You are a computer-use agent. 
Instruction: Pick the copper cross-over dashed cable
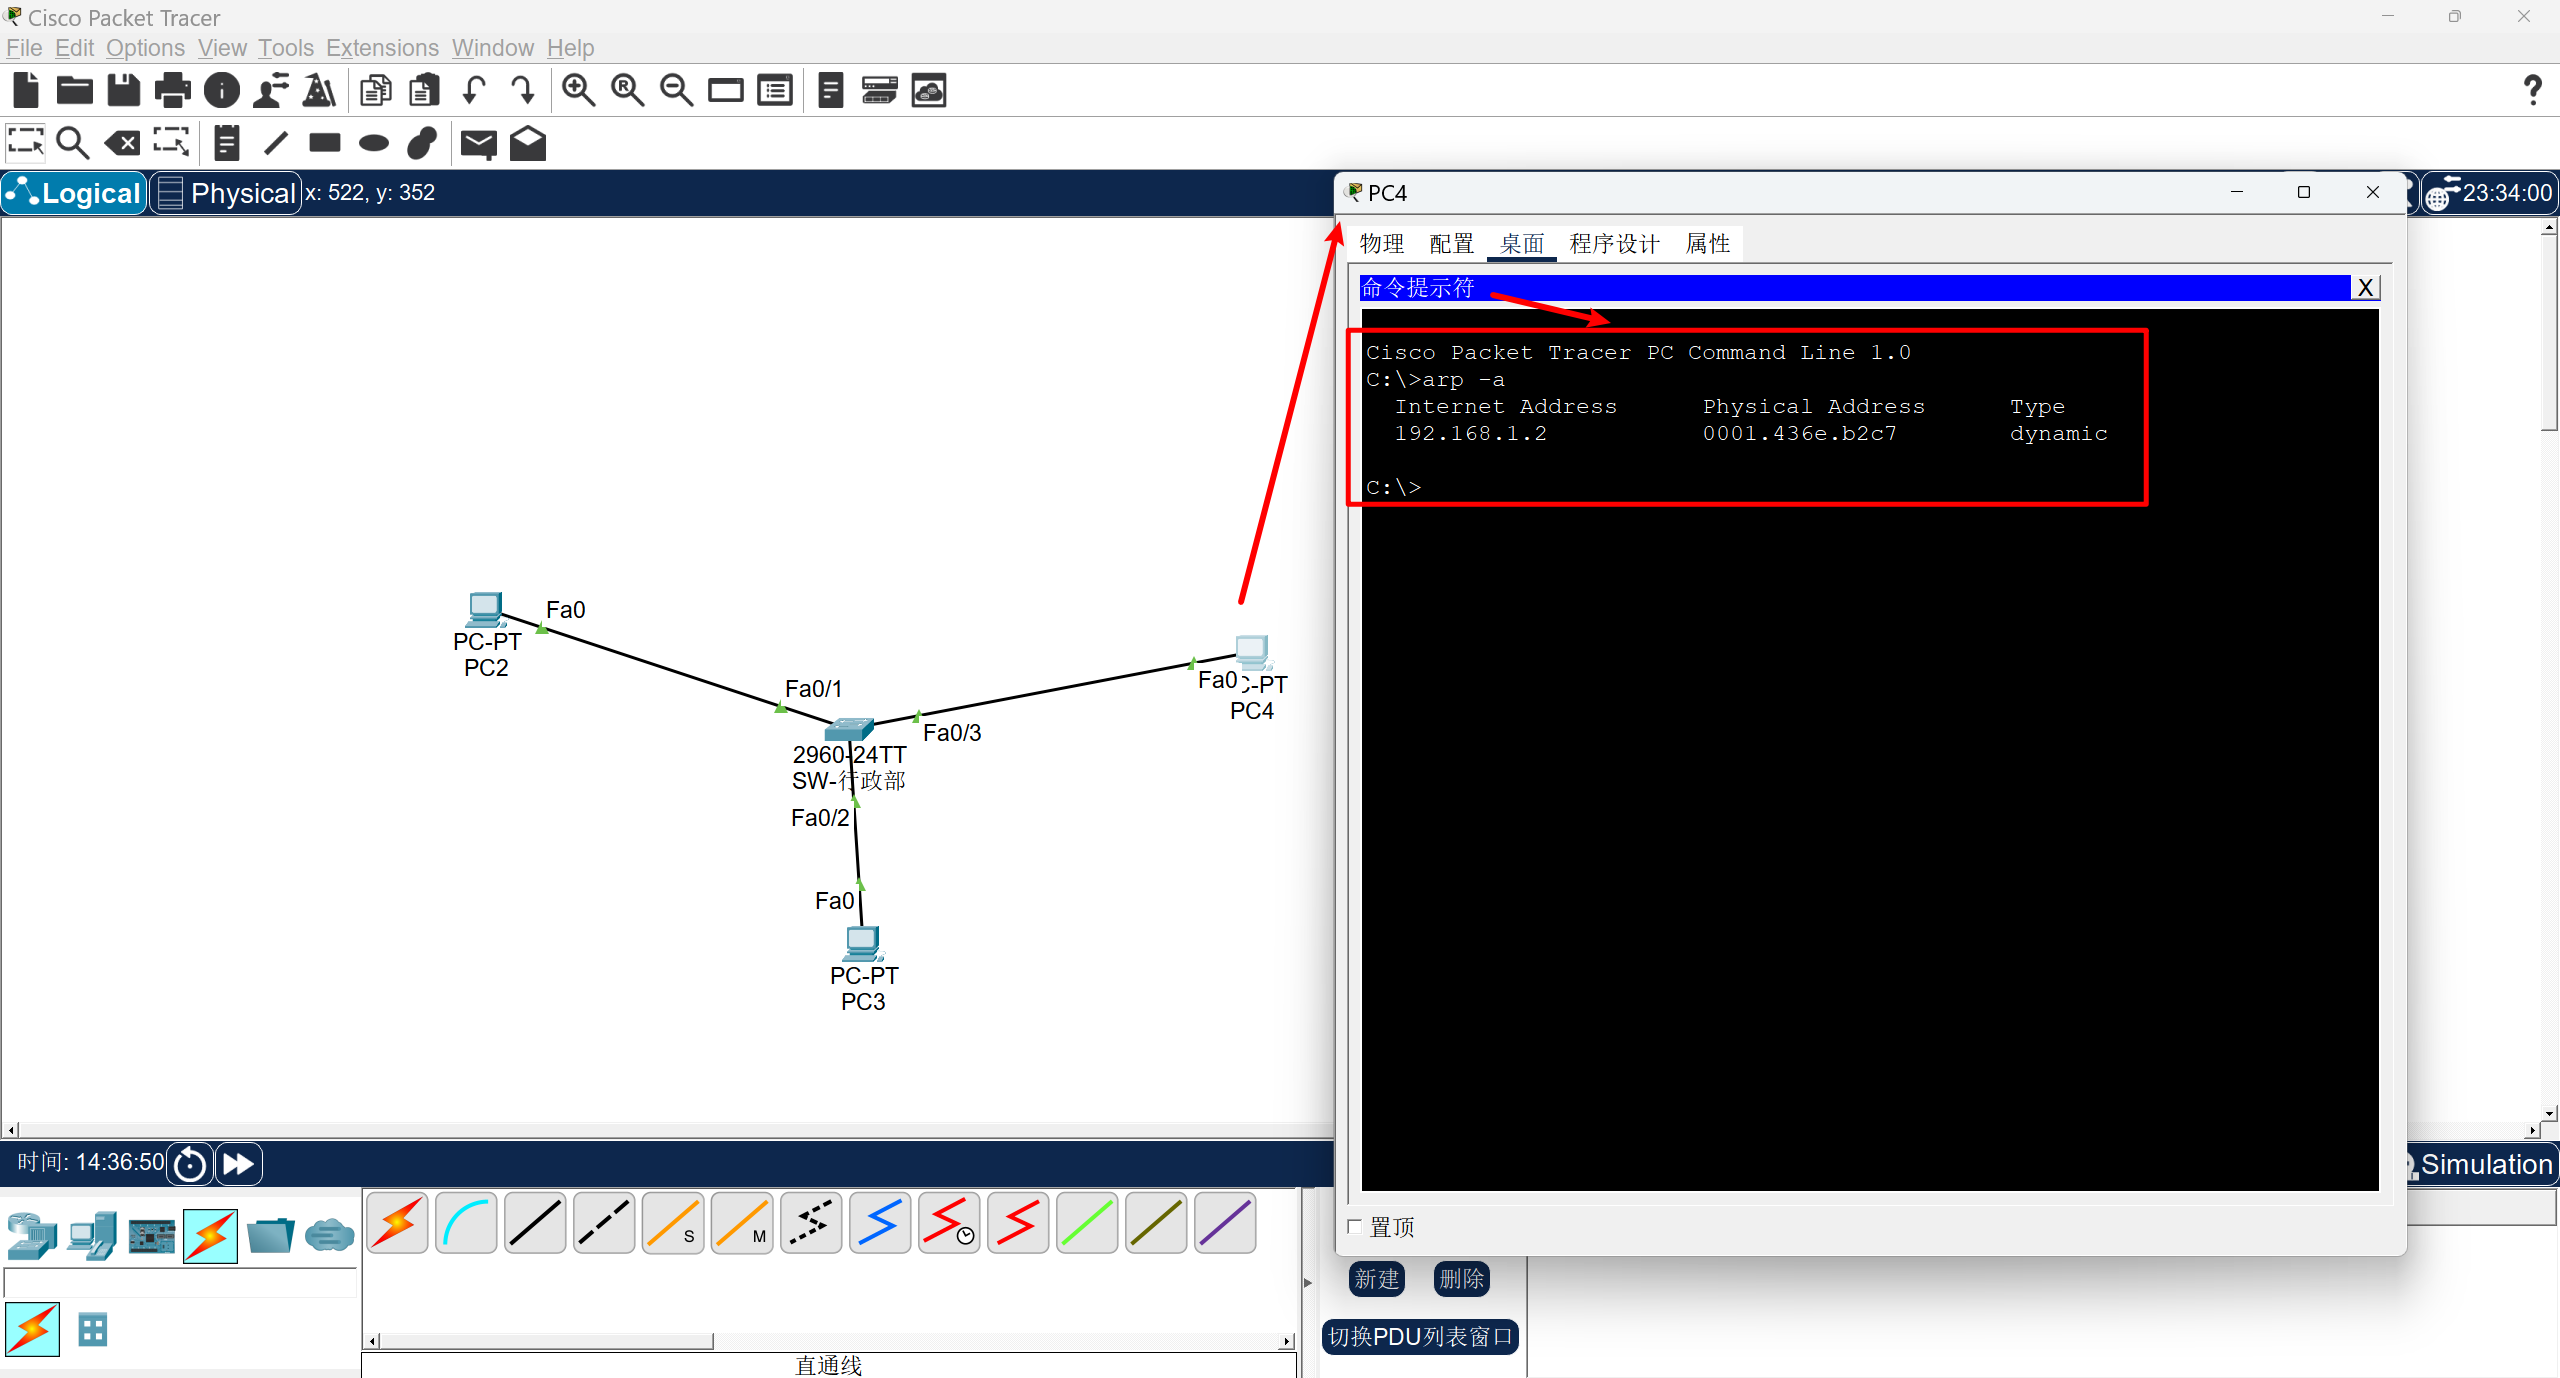(x=605, y=1222)
